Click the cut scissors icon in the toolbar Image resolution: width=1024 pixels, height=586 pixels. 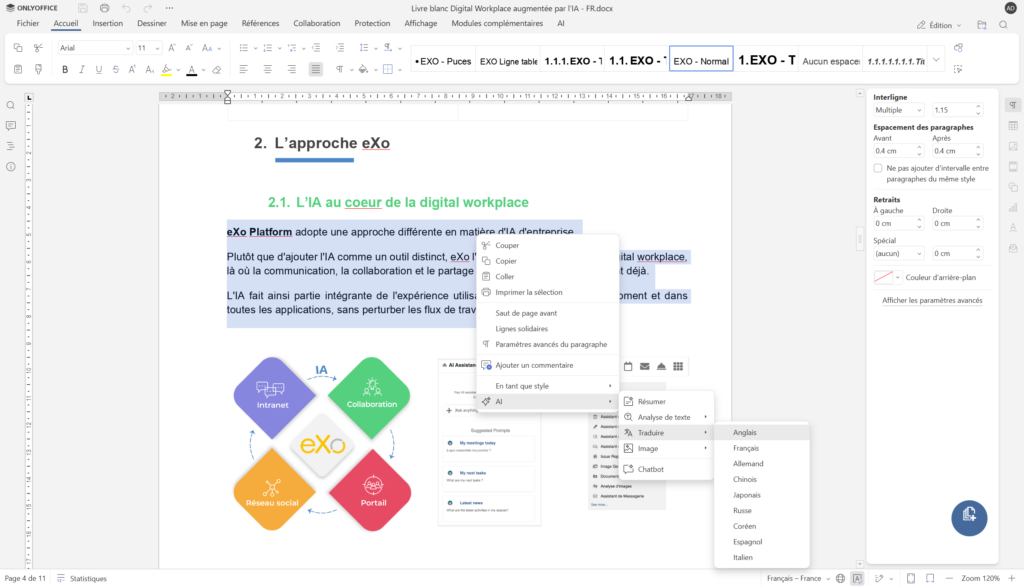click(x=38, y=48)
